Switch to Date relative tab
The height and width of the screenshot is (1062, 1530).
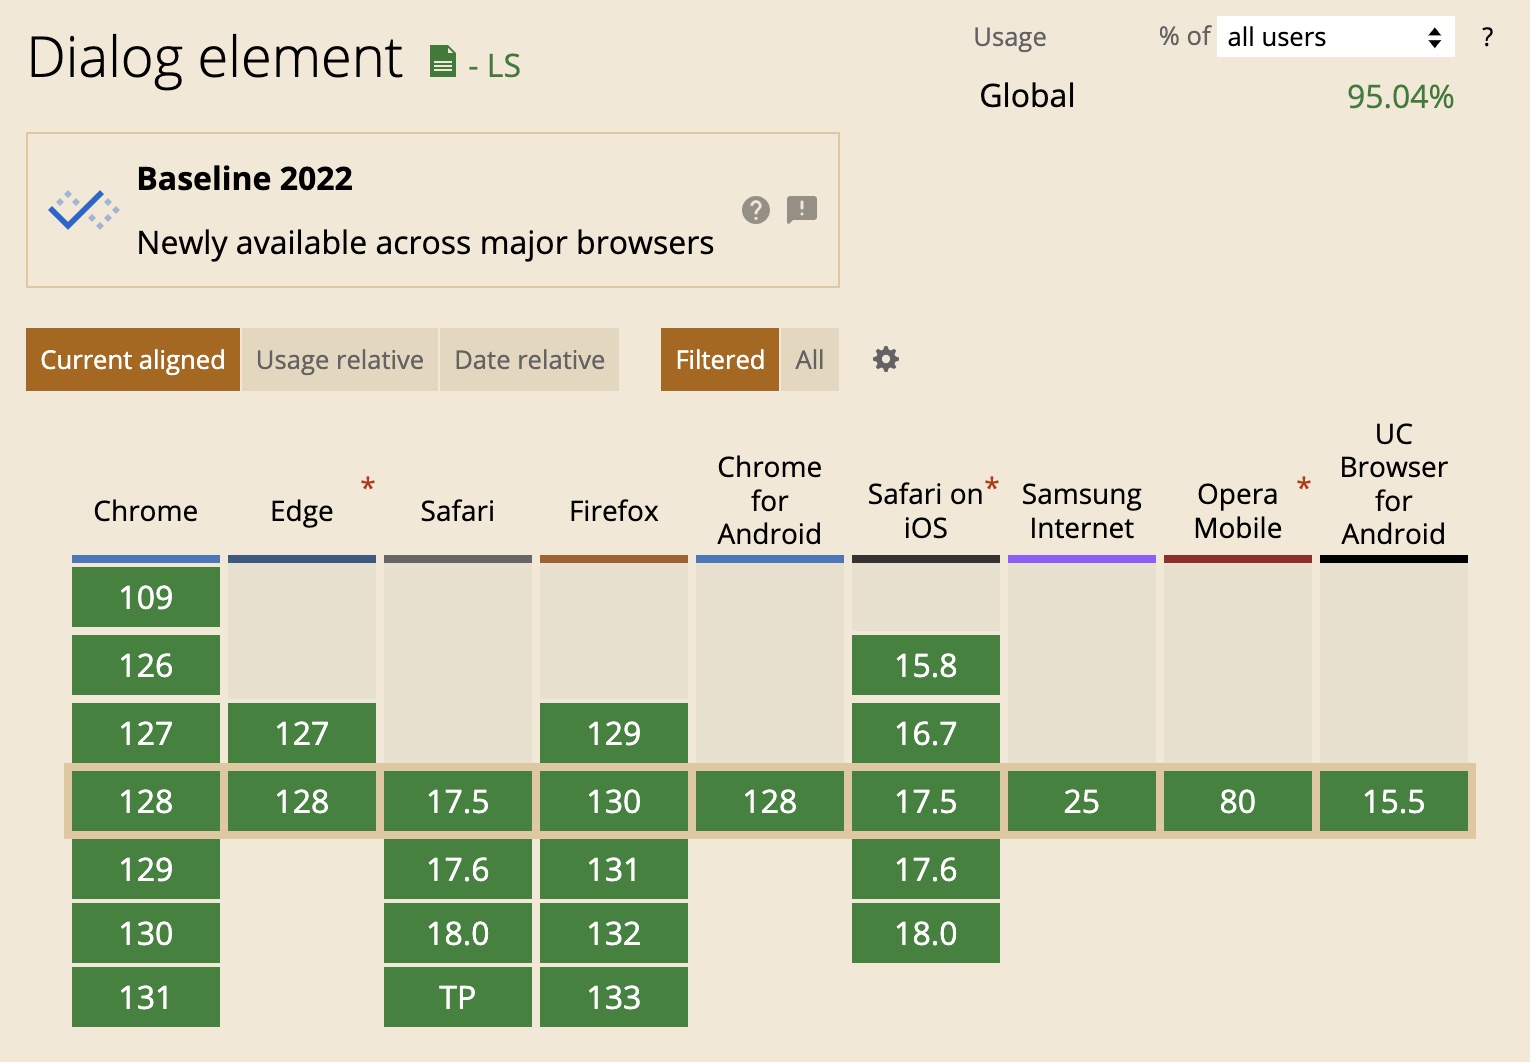pos(529,359)
